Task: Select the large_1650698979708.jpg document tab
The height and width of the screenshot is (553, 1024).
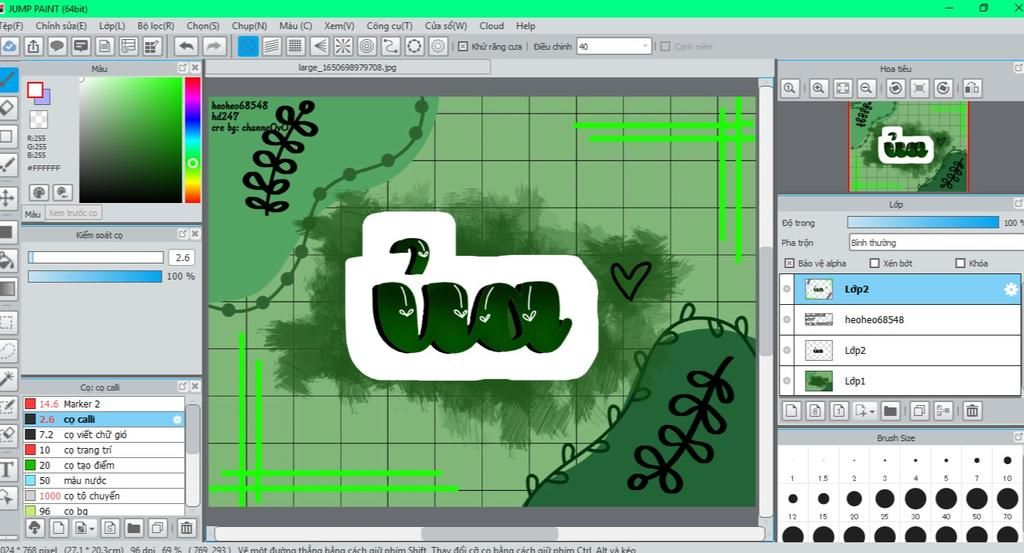Action: (x=347, y=67)
